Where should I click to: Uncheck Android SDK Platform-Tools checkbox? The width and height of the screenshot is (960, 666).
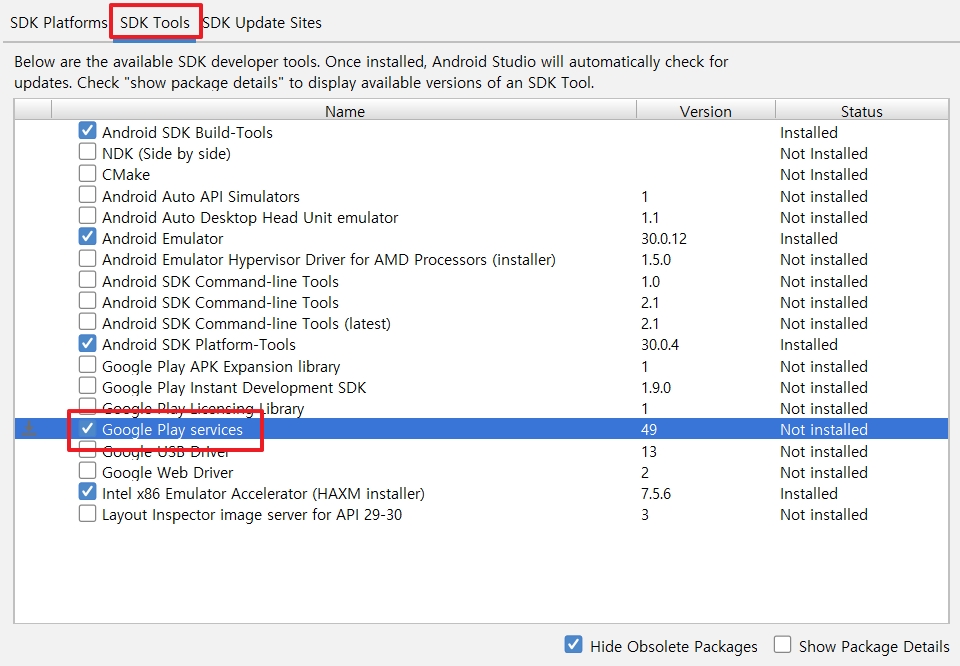pos(88,343)
